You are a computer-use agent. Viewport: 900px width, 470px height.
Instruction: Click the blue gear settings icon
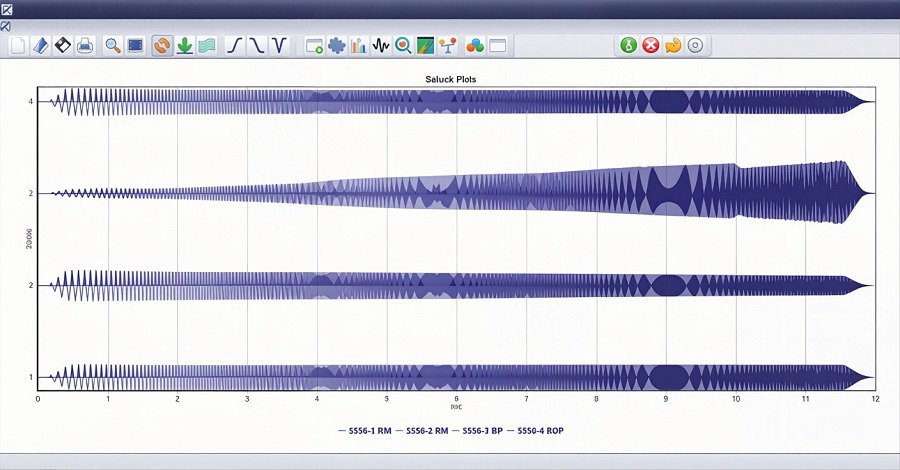click(337, 45)
